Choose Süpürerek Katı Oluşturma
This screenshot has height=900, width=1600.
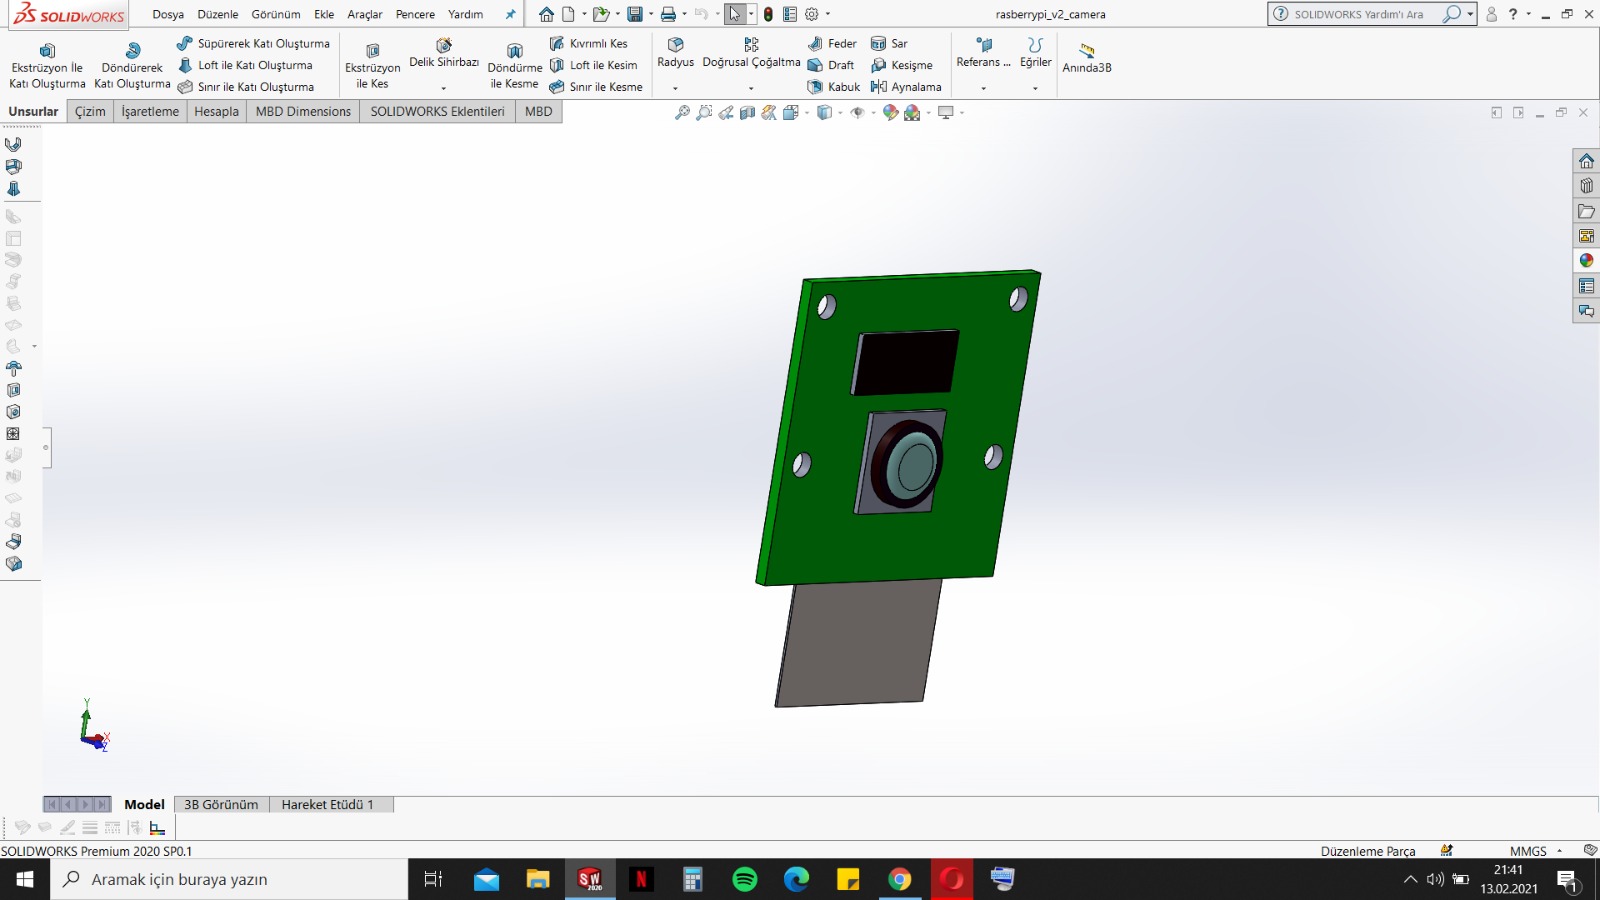[x=253, y=43]
